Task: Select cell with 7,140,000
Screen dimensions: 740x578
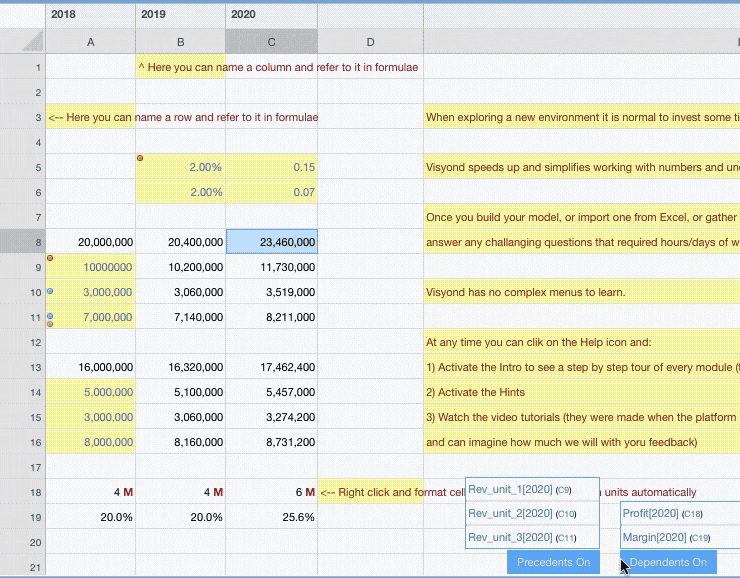Action: pyautogui.click(x=181, y=317)
